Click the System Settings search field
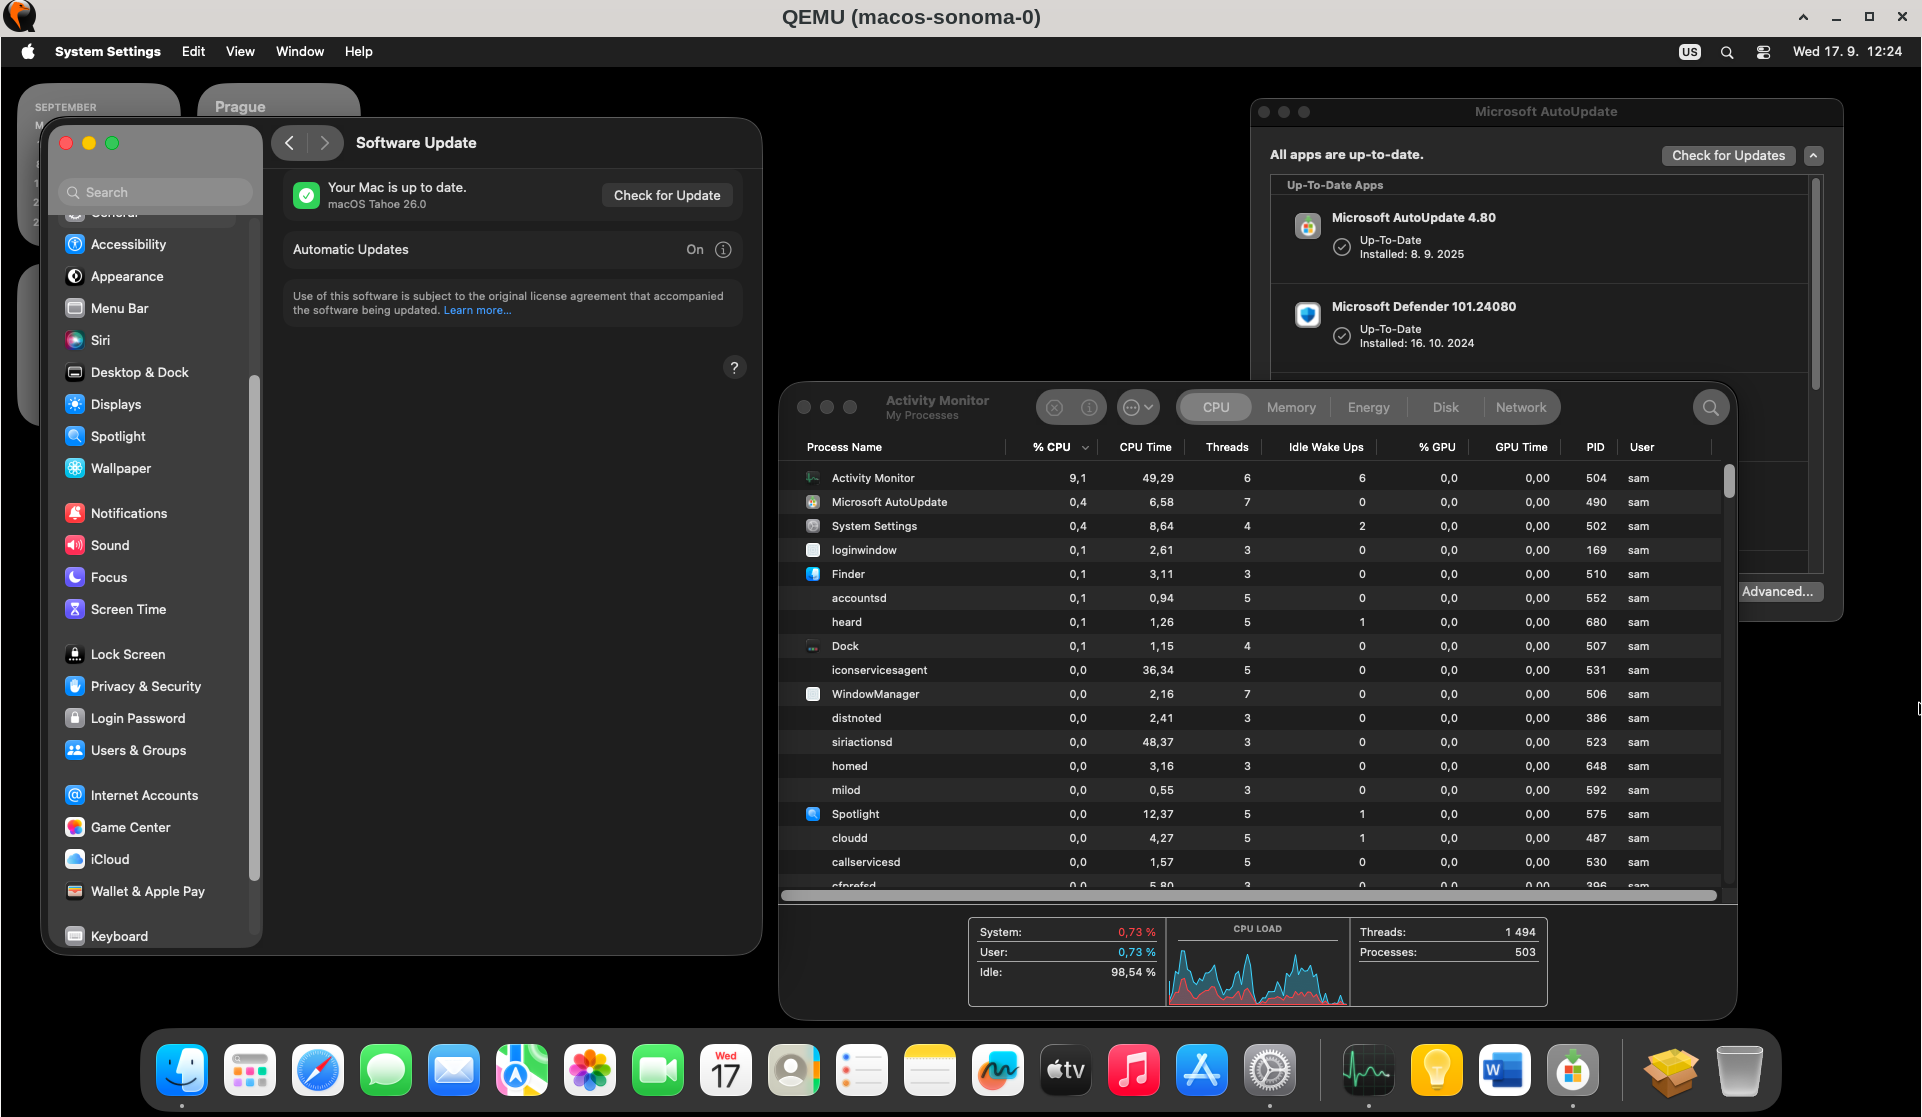 [x=153, y=191]
